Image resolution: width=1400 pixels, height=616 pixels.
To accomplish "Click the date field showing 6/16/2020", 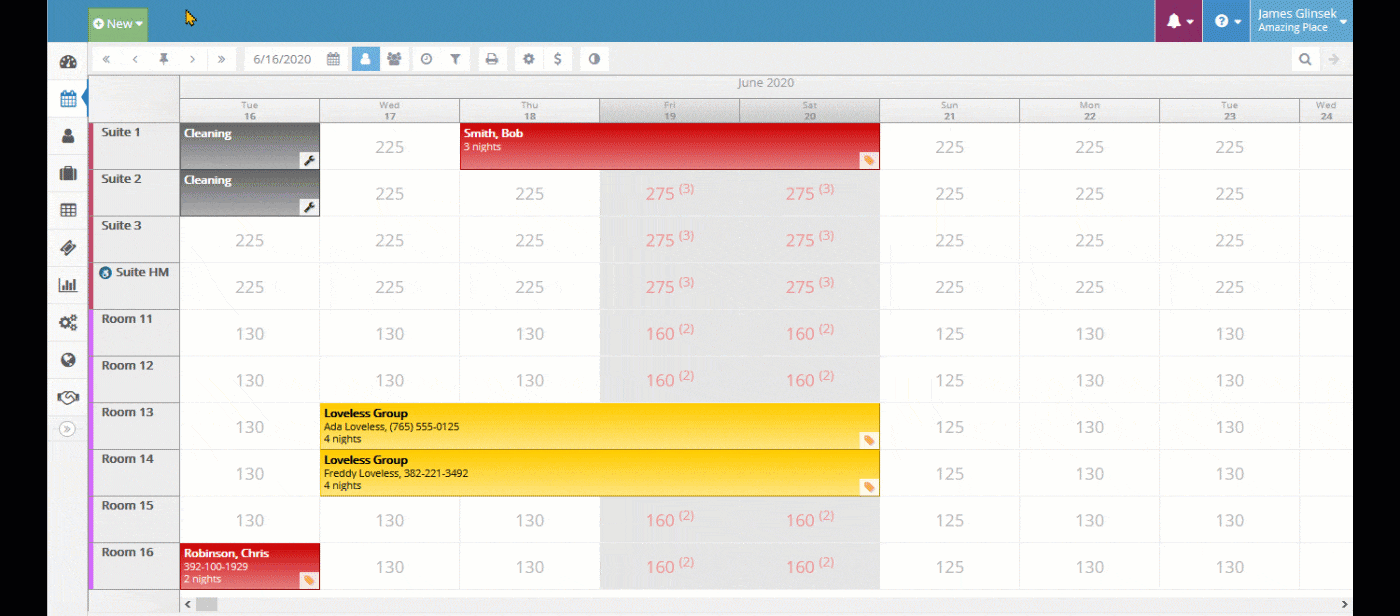I will [x=283, y=59].
